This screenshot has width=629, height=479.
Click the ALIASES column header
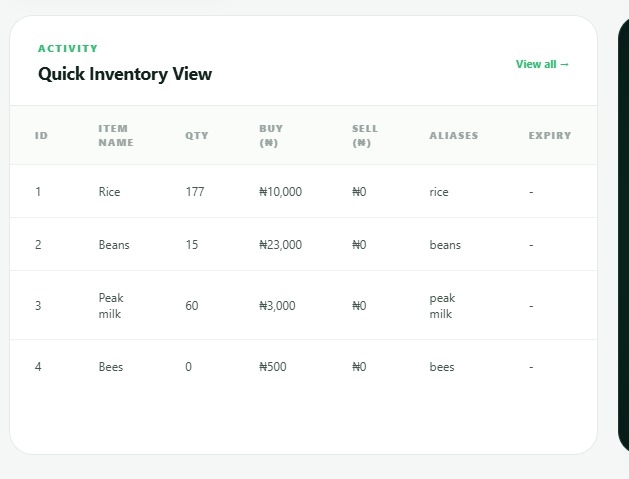454,136
